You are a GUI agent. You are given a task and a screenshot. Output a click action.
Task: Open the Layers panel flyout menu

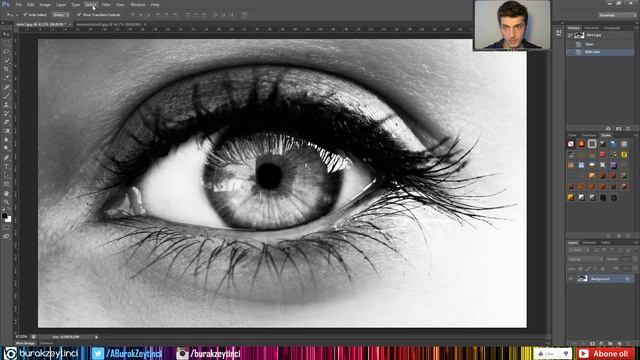635,242
